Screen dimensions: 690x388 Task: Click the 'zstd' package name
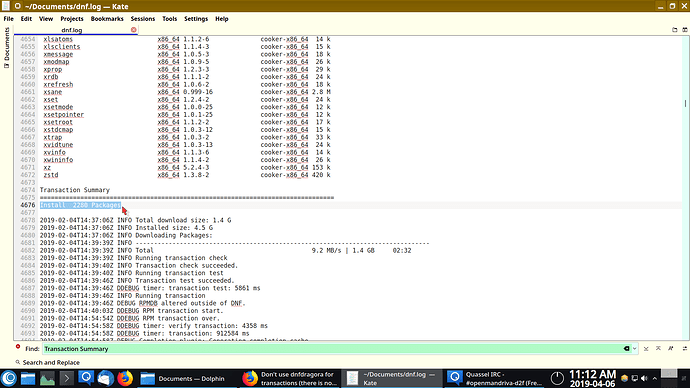click(51, 175)
